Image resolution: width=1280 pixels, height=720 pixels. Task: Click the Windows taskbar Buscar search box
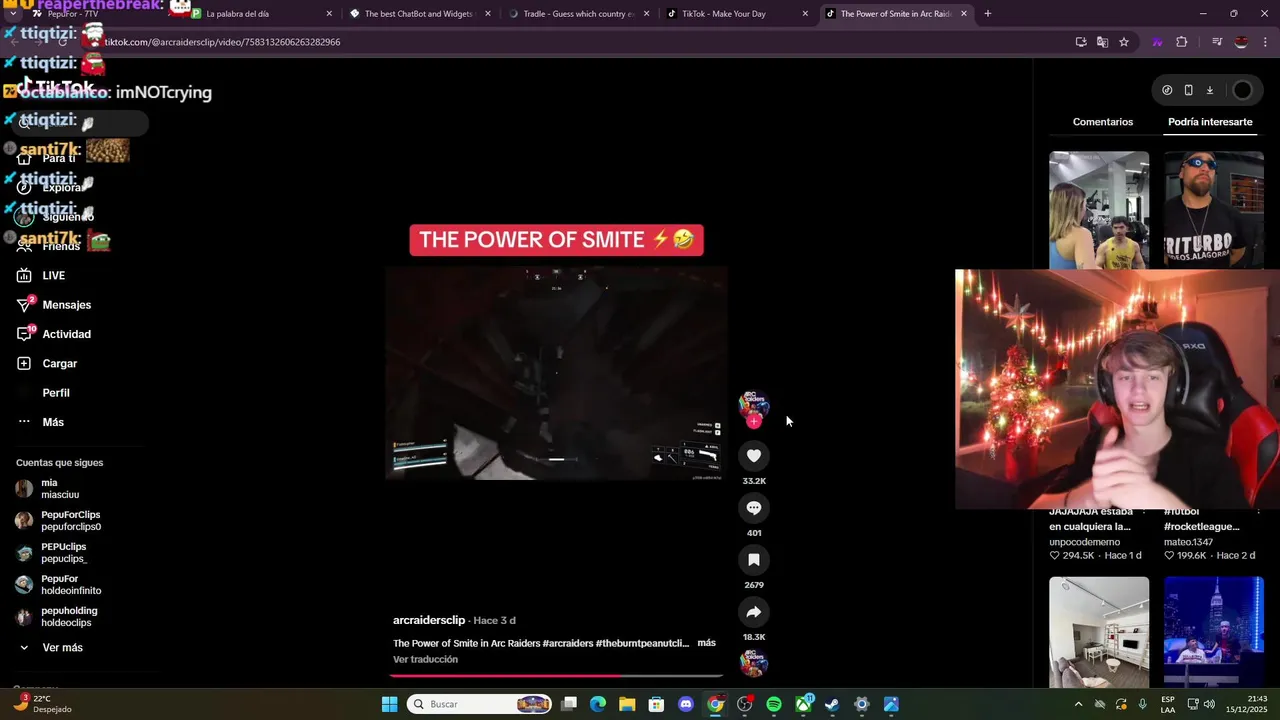coord(480,704)
